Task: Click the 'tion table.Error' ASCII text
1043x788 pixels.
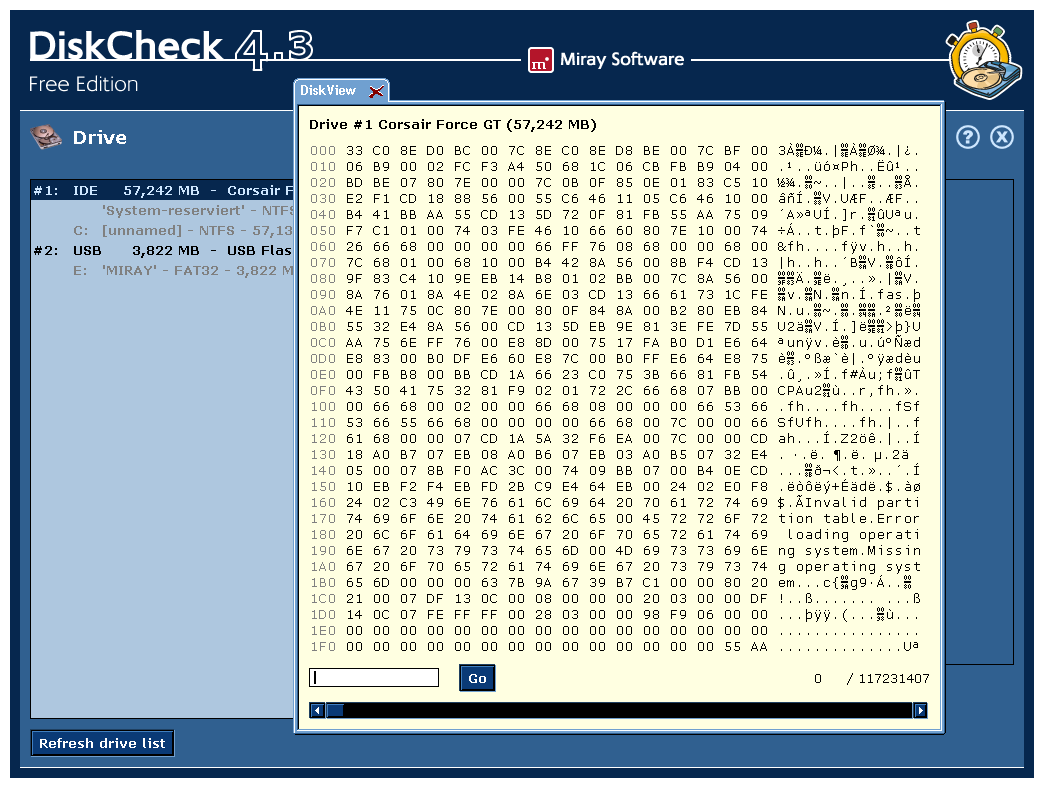Action: [849, 519]
